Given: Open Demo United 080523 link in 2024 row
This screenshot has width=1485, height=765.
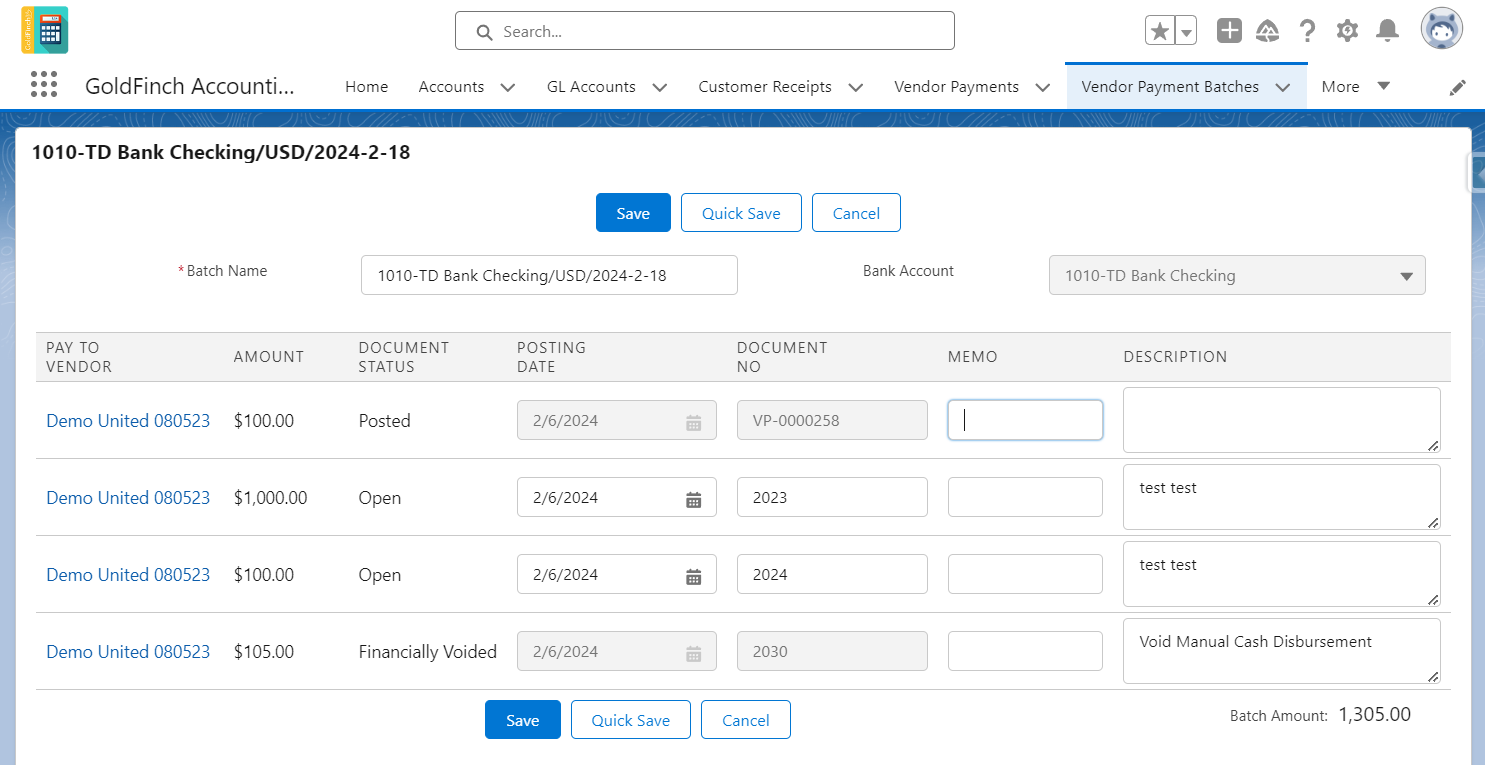Looking at the screenshot, I should [x=128, y=575].
